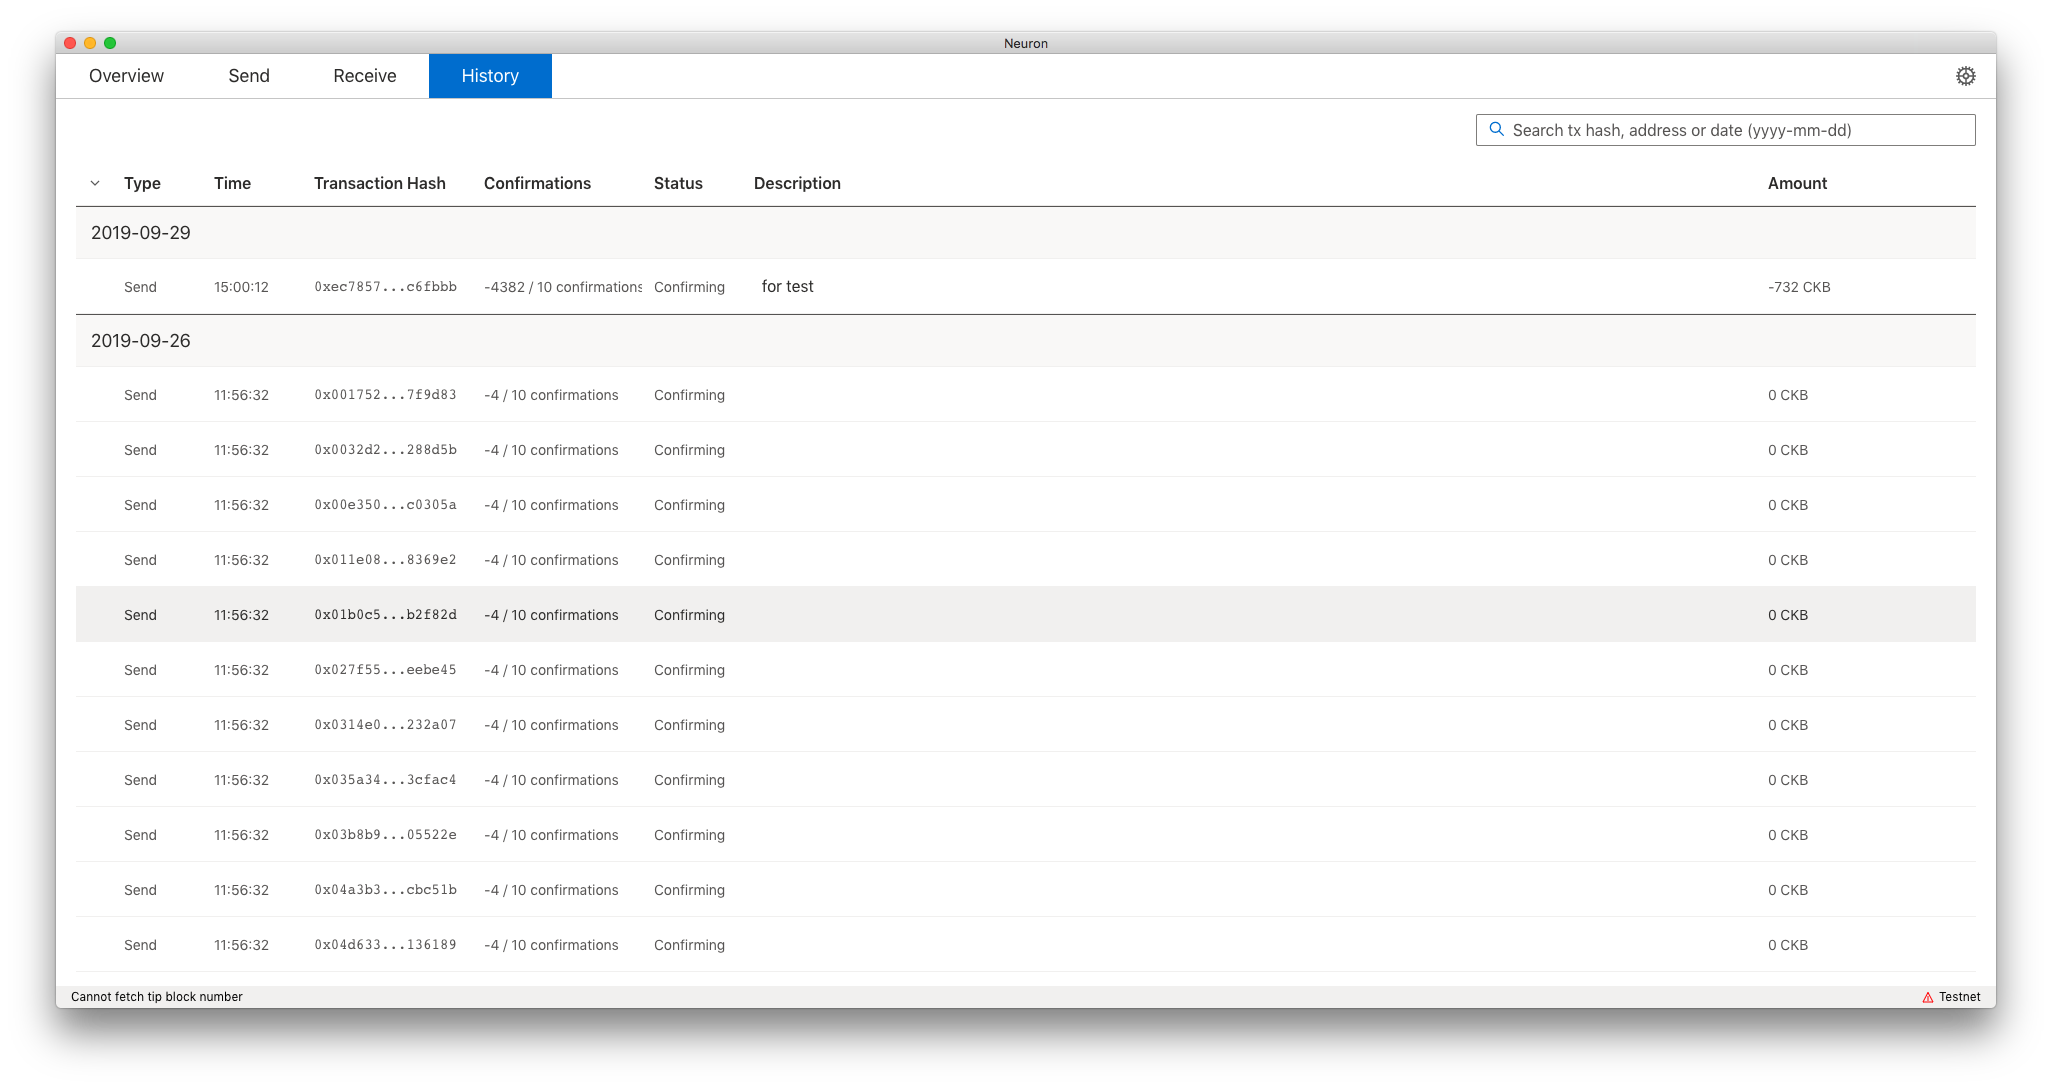Open transaction hash 0x03b8b9...05522e
The image size is (2052, 1088).
tap(386, 835)
